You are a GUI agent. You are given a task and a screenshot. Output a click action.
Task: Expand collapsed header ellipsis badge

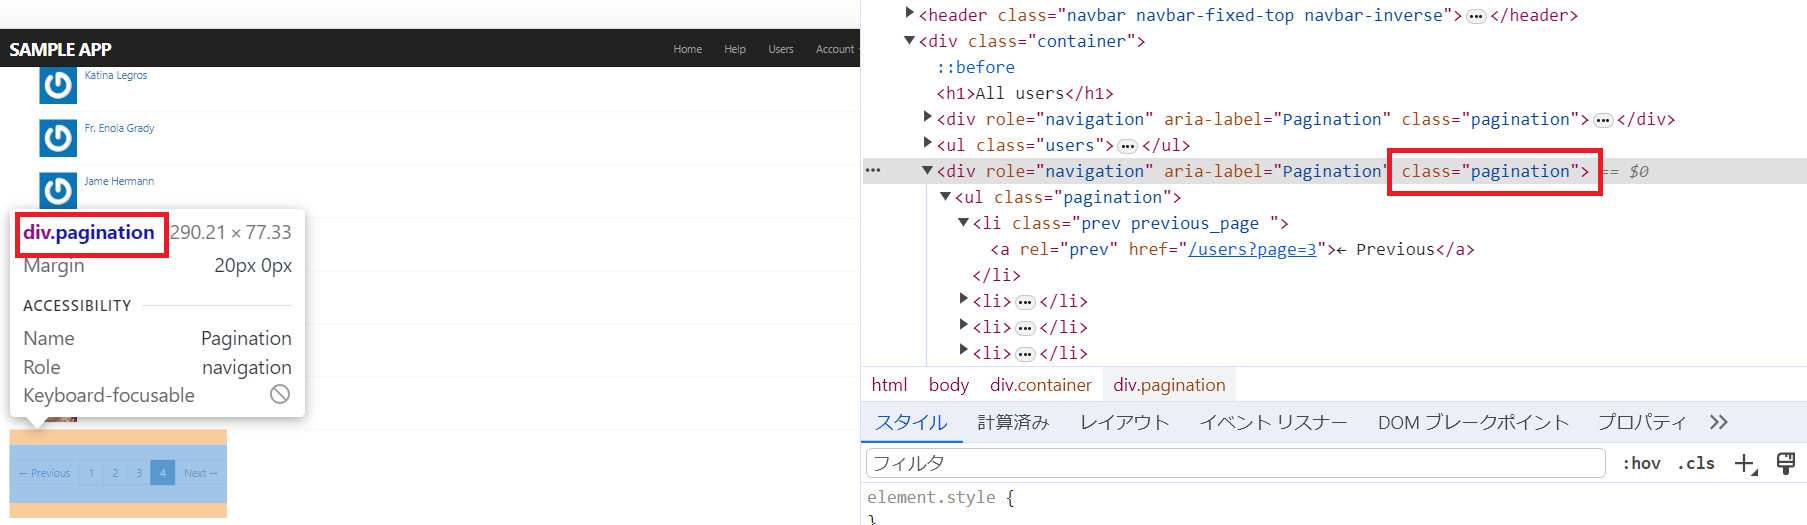coord(1476,16)
